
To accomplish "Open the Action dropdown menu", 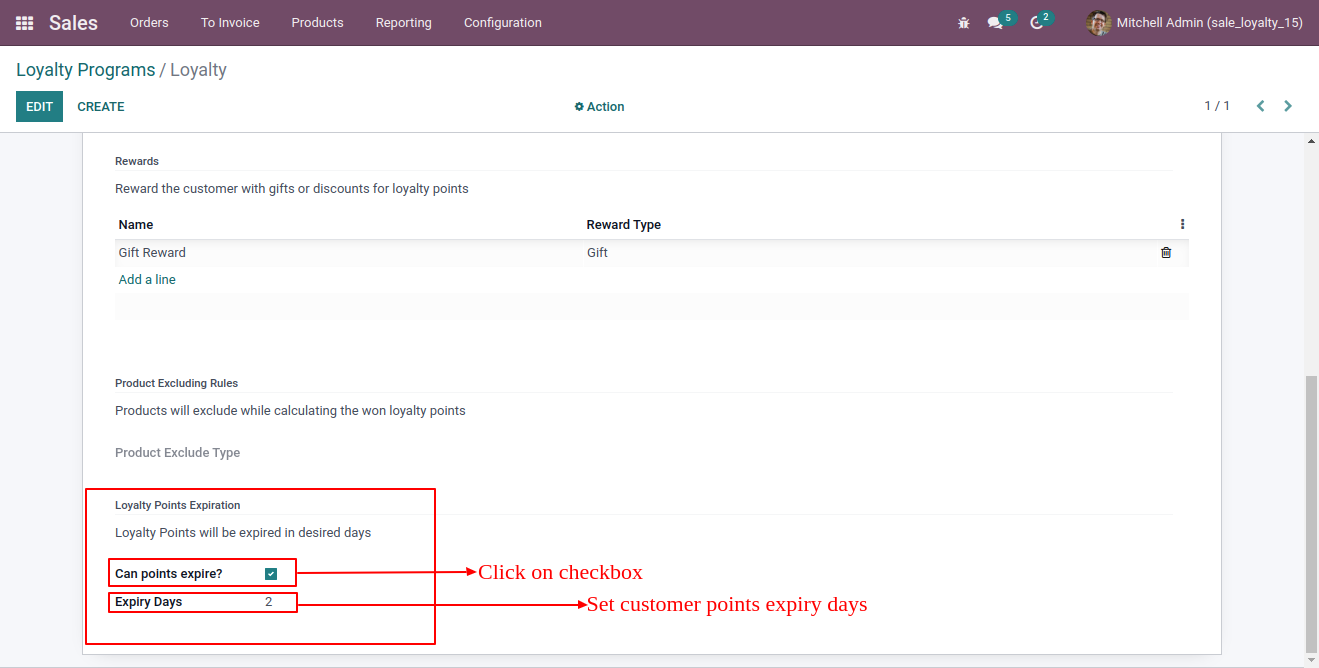I will [x=599, y=106].
